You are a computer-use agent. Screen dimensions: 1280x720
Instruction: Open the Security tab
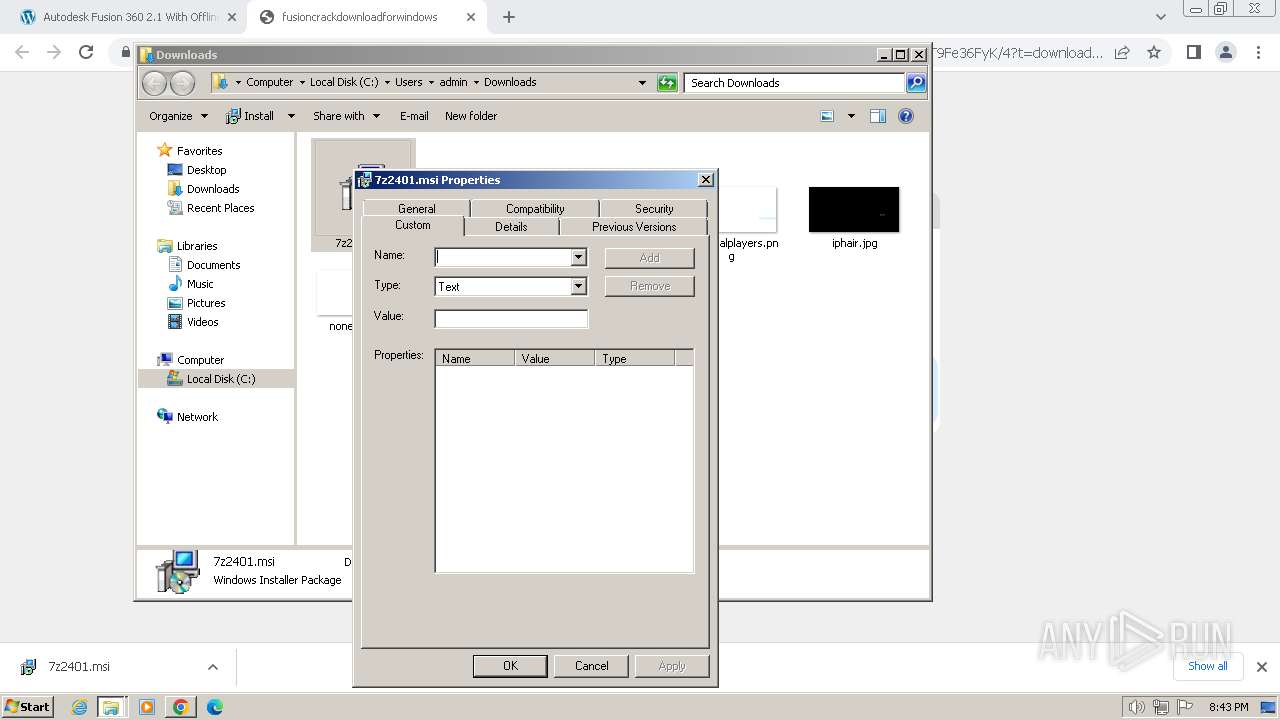654,208
